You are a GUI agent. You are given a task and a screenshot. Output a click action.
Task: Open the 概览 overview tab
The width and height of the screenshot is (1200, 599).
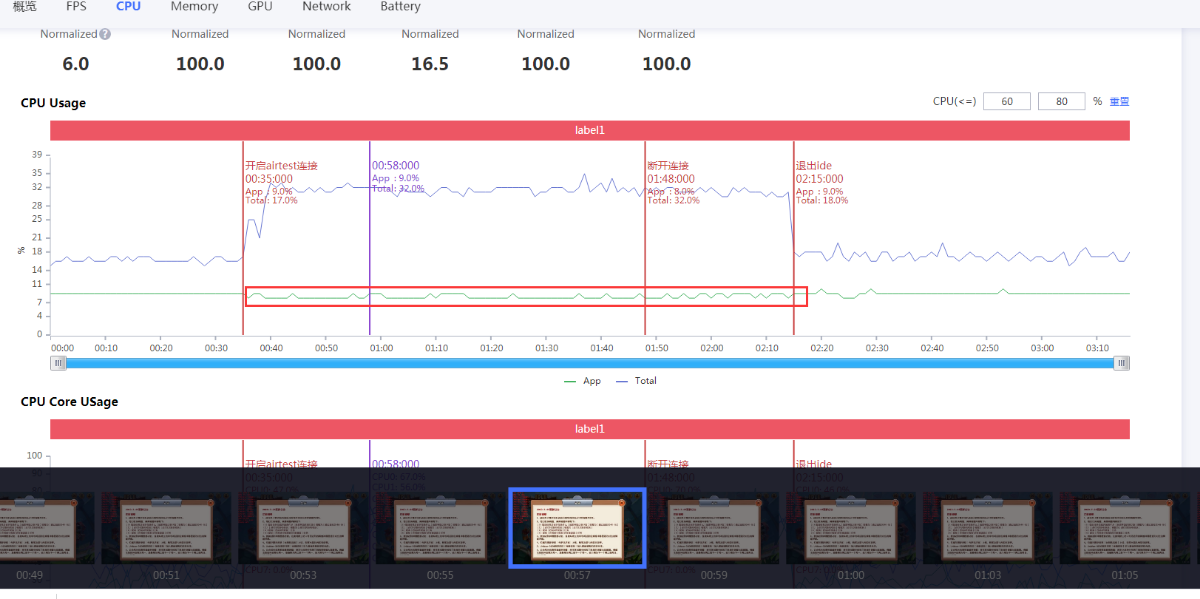[24, 6]
